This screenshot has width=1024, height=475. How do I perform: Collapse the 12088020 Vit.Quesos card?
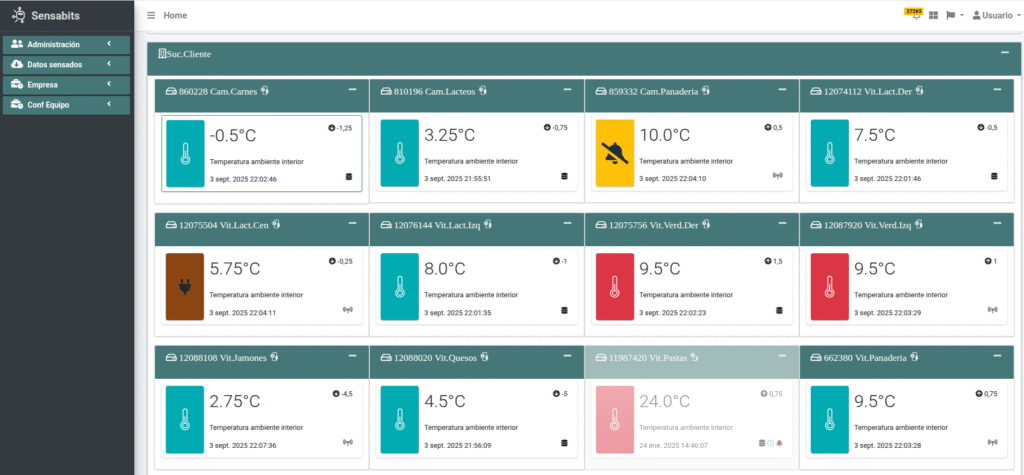point(565,356)
